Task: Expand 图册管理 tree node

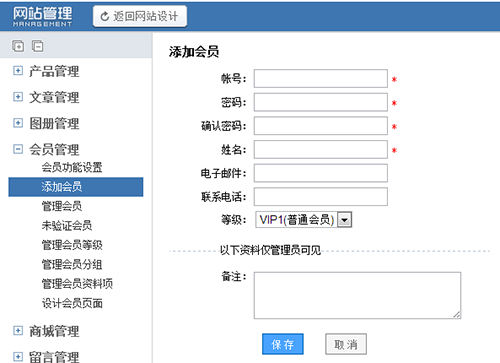Action: tap(18, 123)
